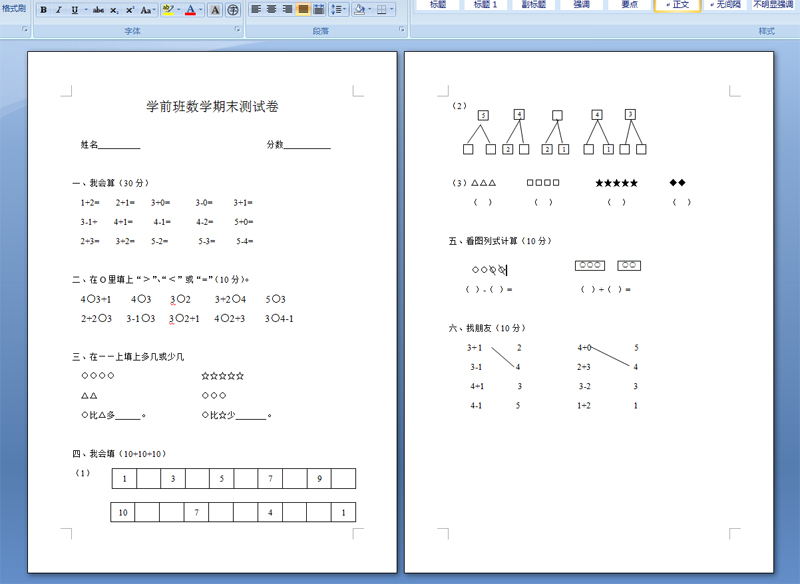Click the enclosed character (字) icon
800x584 pixels.
click(233, 10)
